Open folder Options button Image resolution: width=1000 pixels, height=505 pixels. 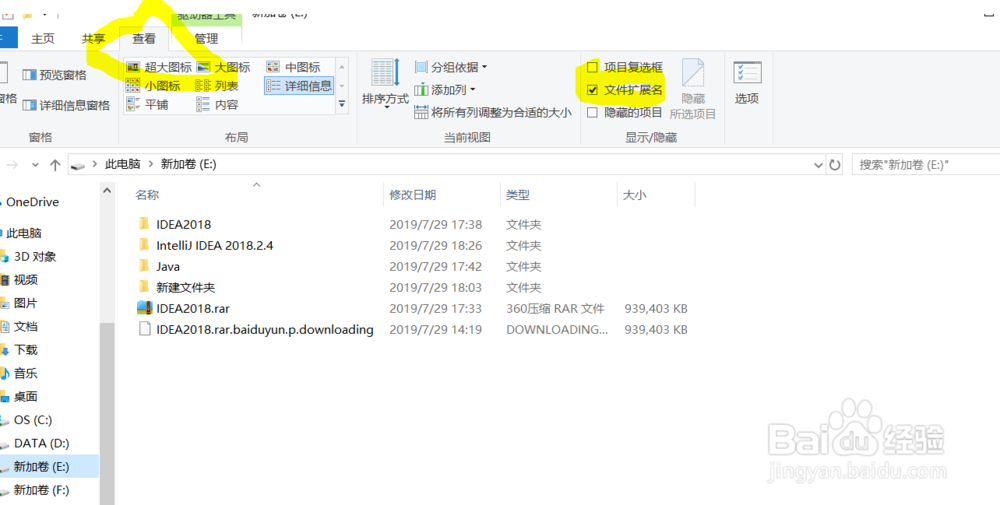[x=747, y=83]
